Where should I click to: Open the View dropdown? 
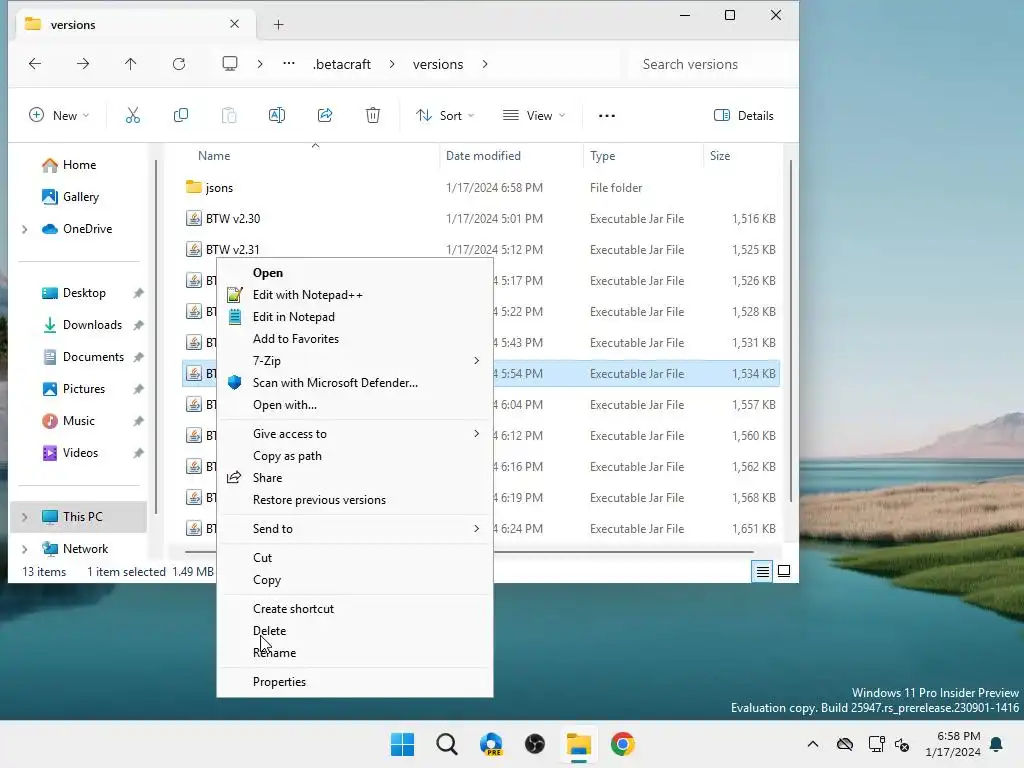[534, 116]
